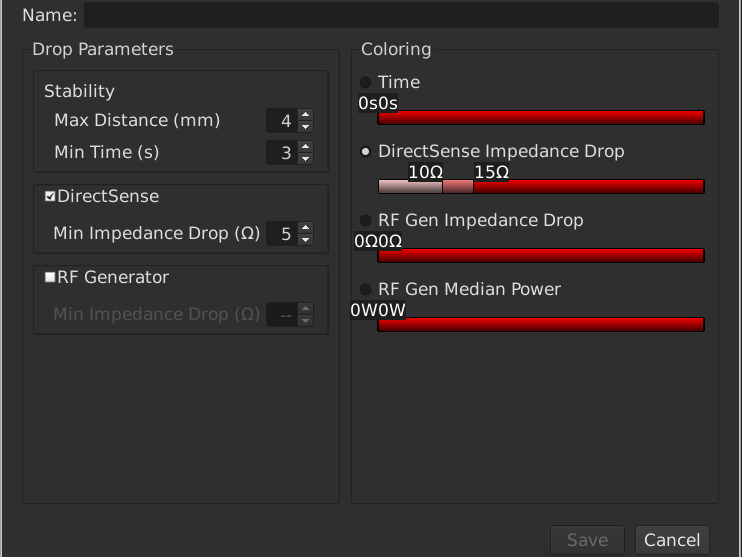Decrease DirectSense Min Impedance Drop value
Image resolution: width=742 pixels, height=557 pixels.
tap(306, 239)
